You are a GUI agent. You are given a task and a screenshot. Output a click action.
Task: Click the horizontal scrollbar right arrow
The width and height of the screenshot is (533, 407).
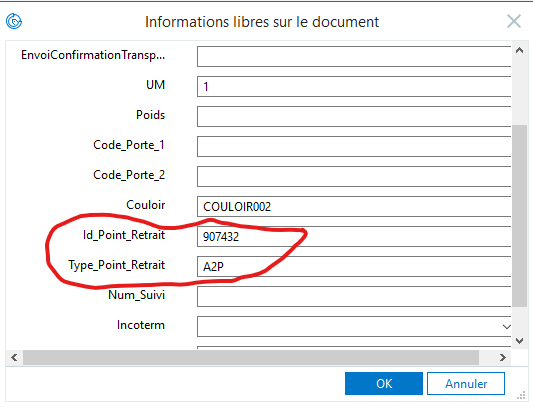[x=503, y=358]
